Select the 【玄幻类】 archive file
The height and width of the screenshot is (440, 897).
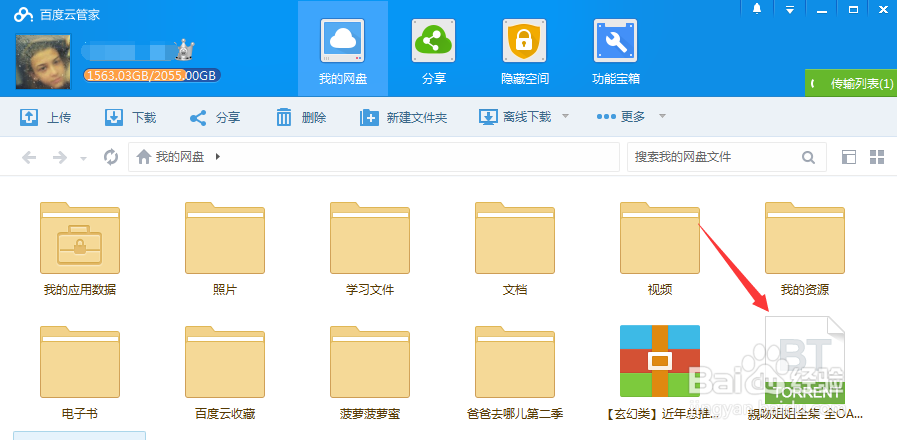[660, 373]
